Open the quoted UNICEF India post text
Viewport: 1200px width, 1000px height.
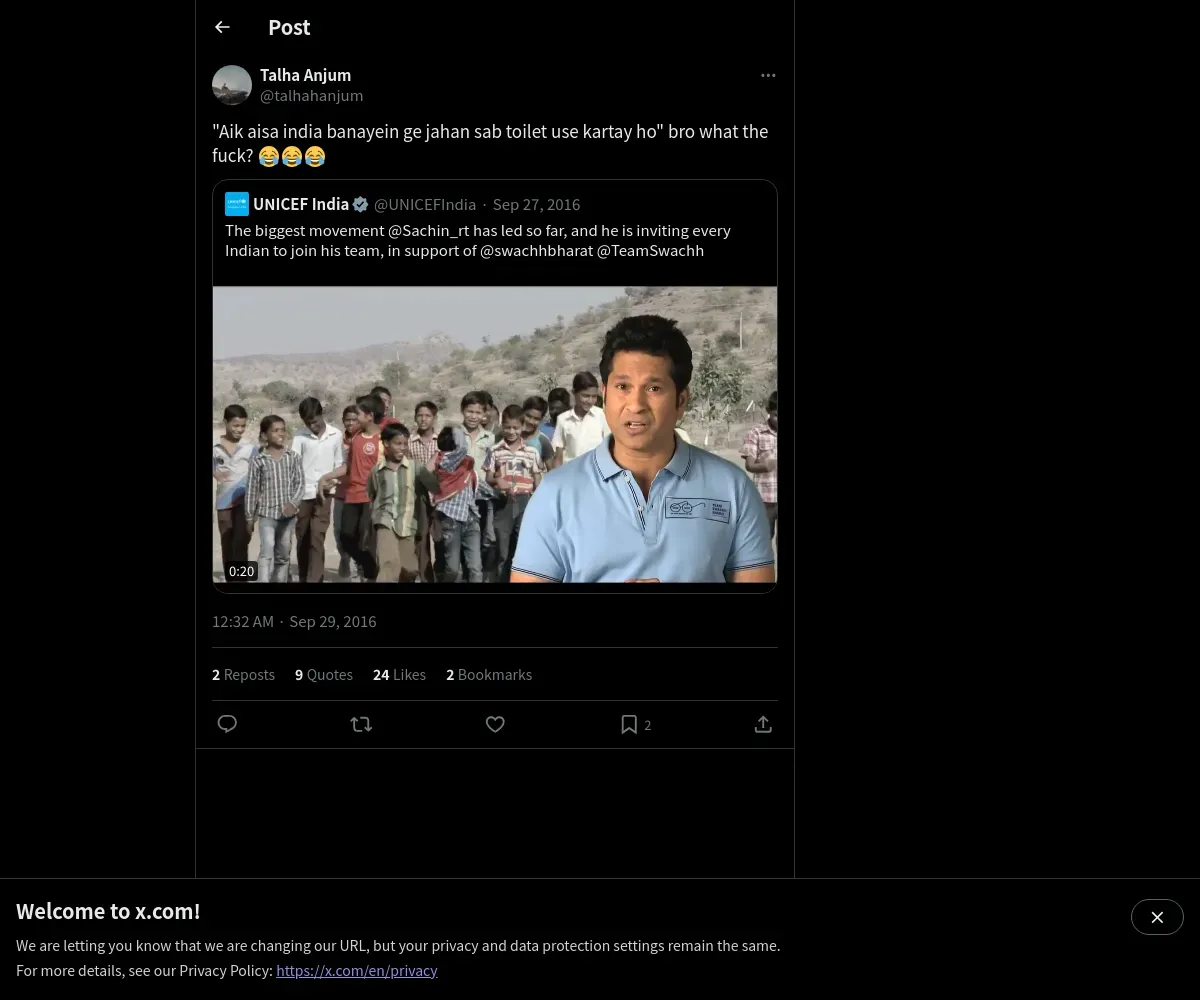click(478, 240)
